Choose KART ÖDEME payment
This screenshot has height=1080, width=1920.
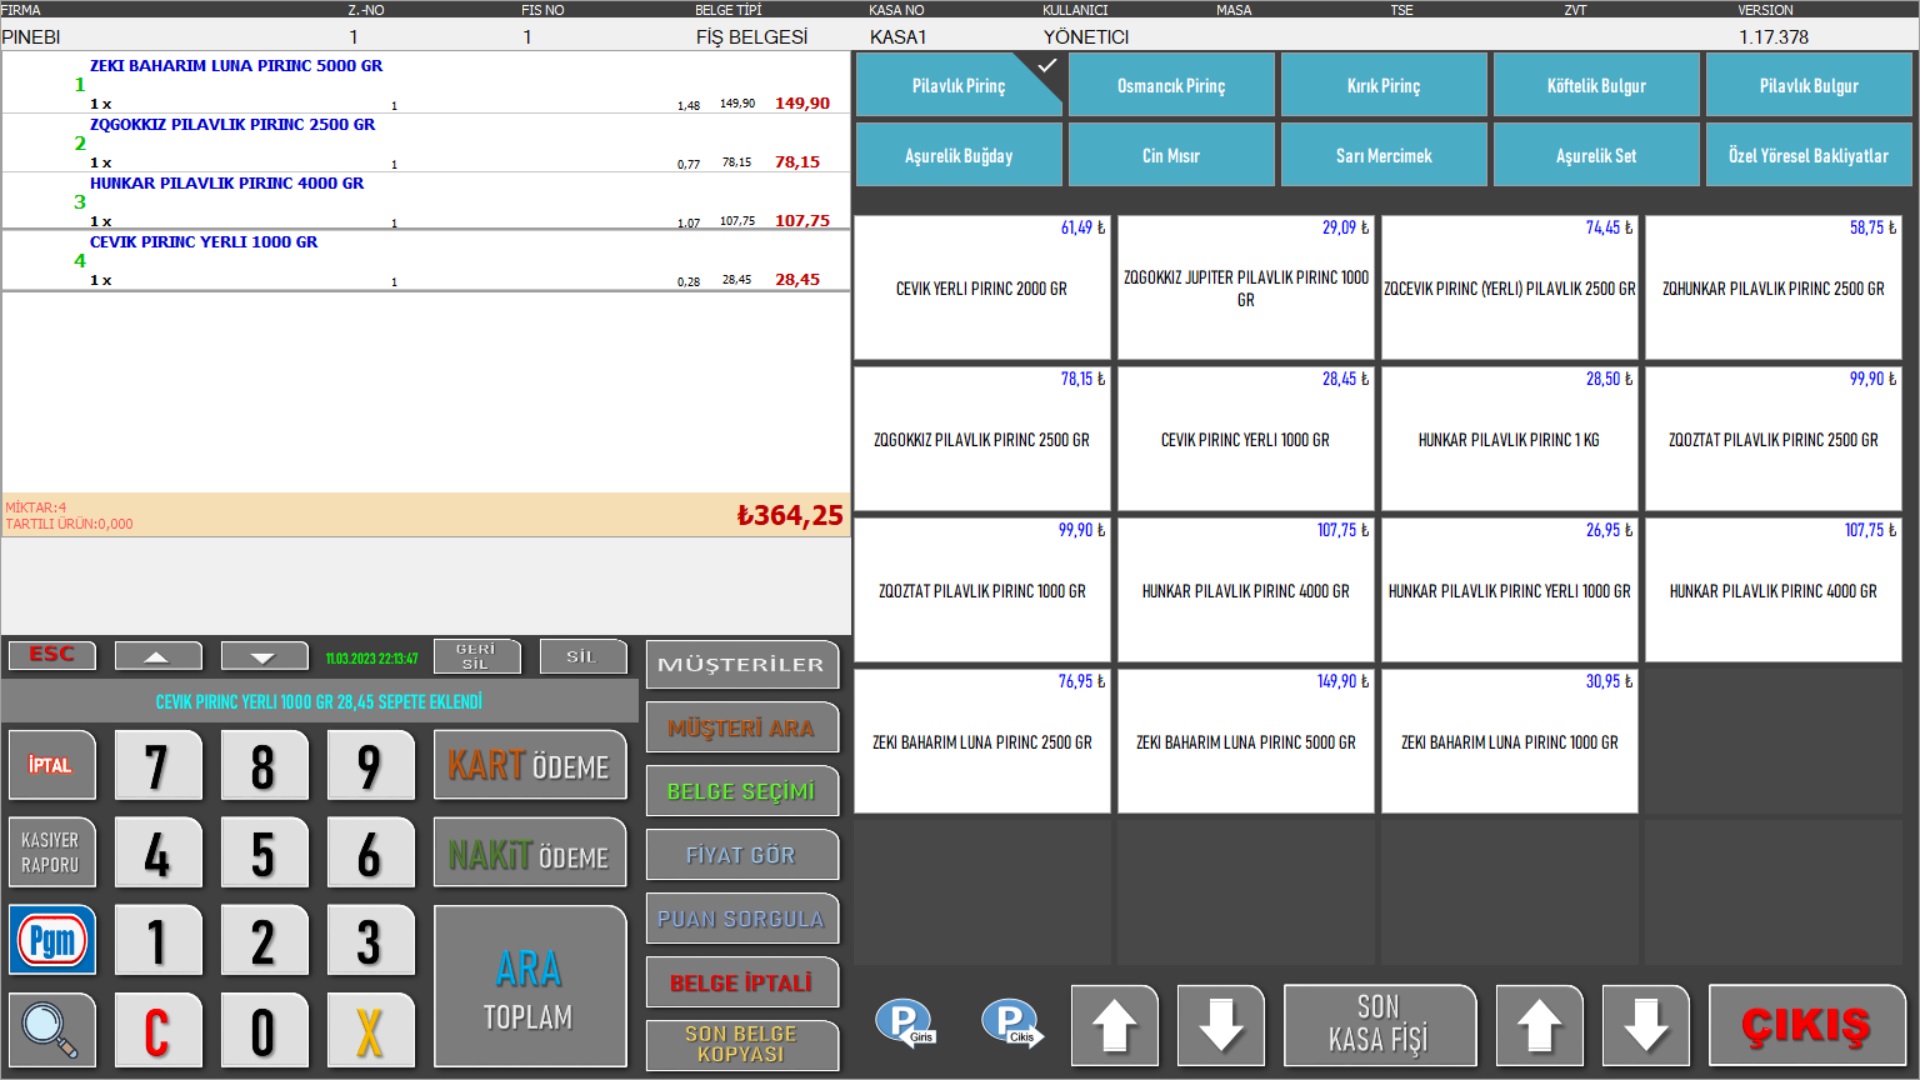[x=529, y=766]
